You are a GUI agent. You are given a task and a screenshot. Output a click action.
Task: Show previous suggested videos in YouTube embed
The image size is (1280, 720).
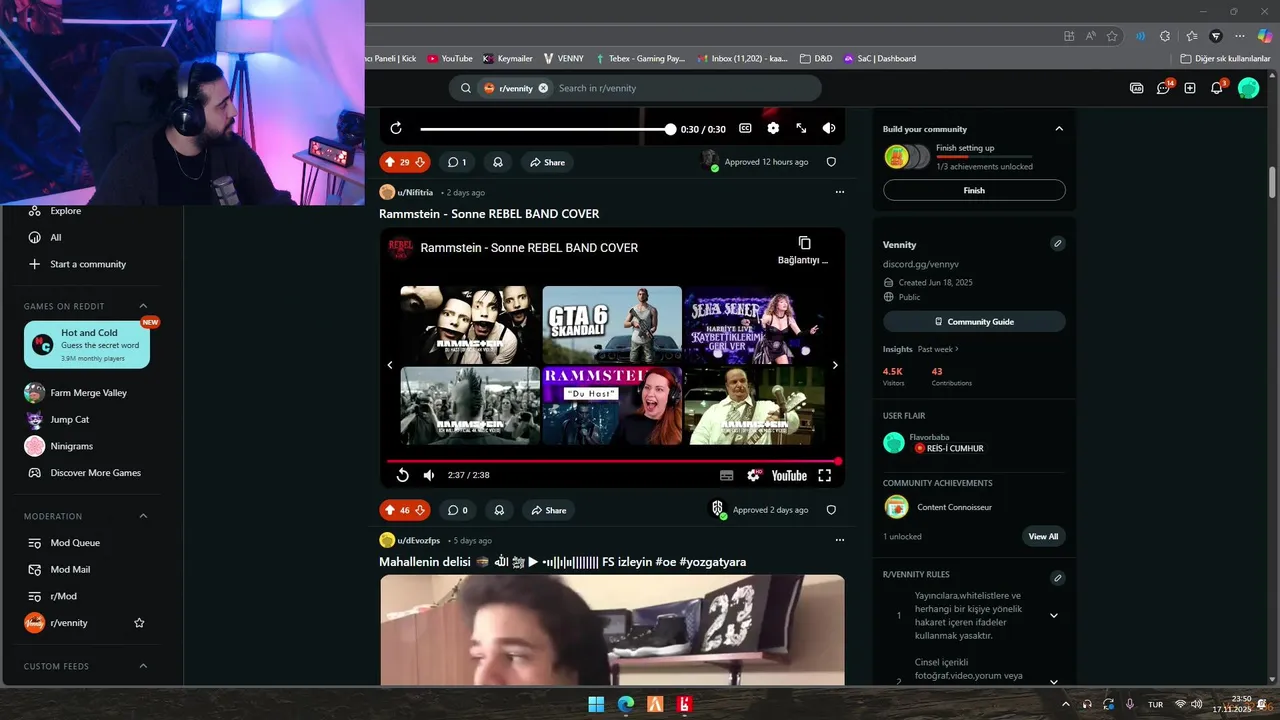tap(390, 365)
